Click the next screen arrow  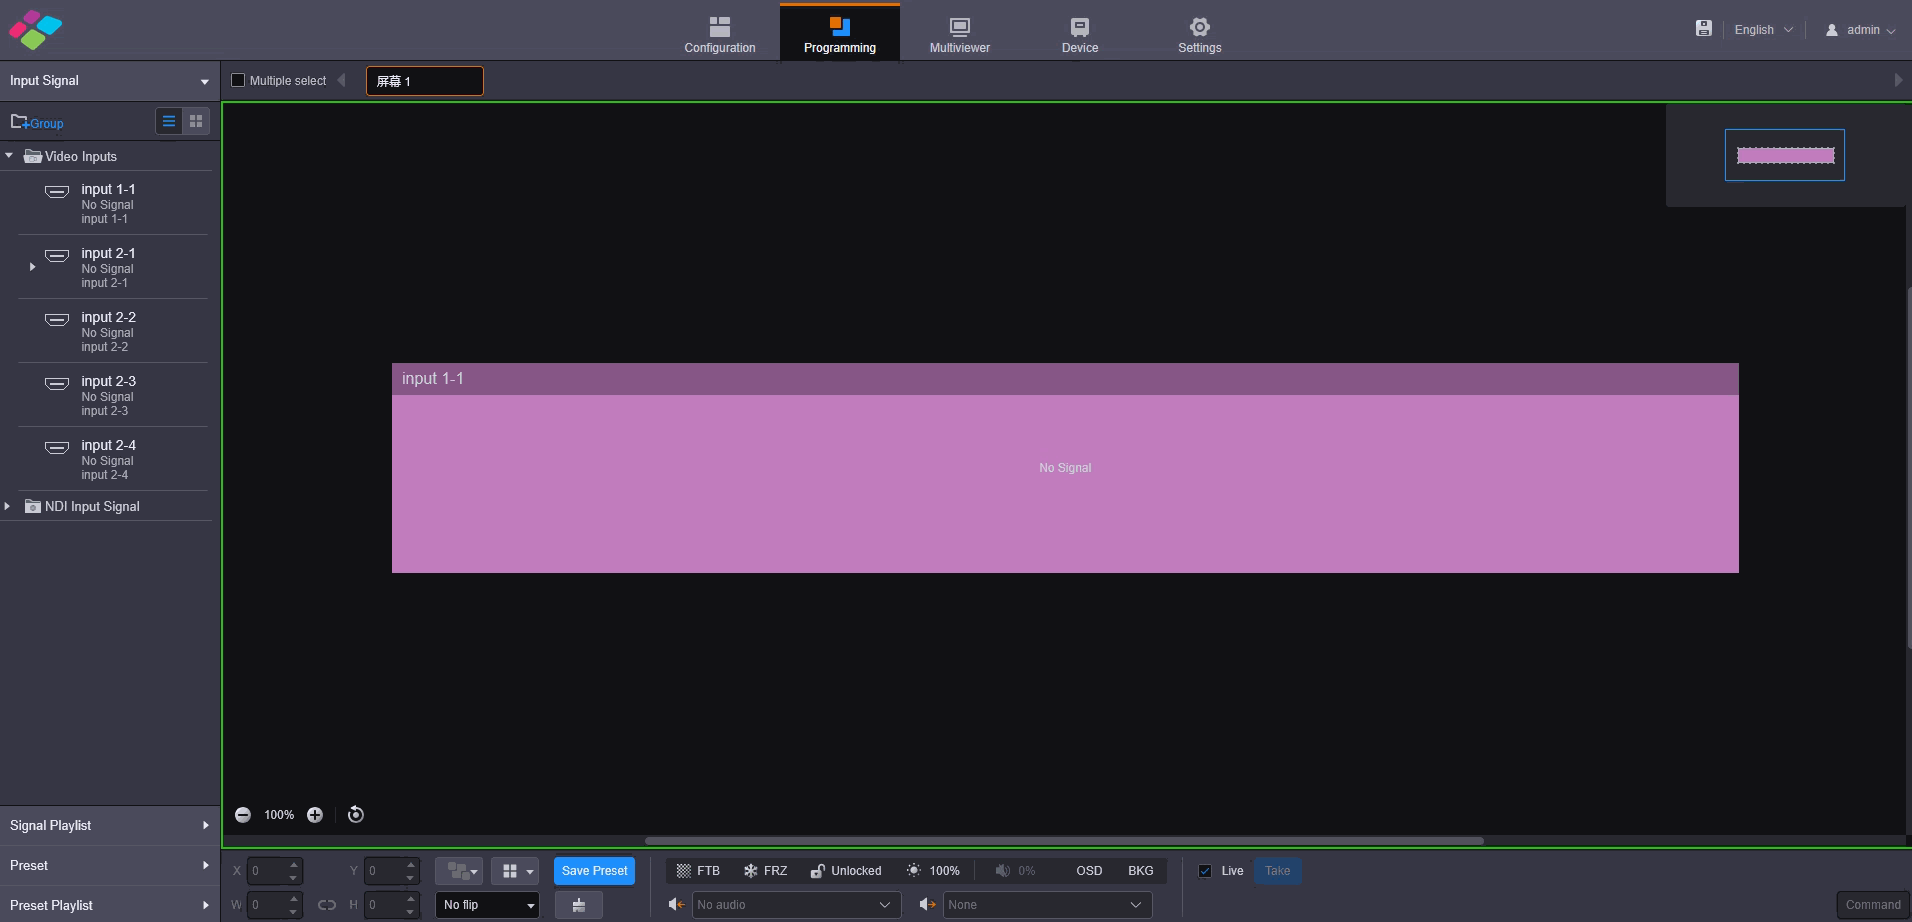coord(1898,80)
